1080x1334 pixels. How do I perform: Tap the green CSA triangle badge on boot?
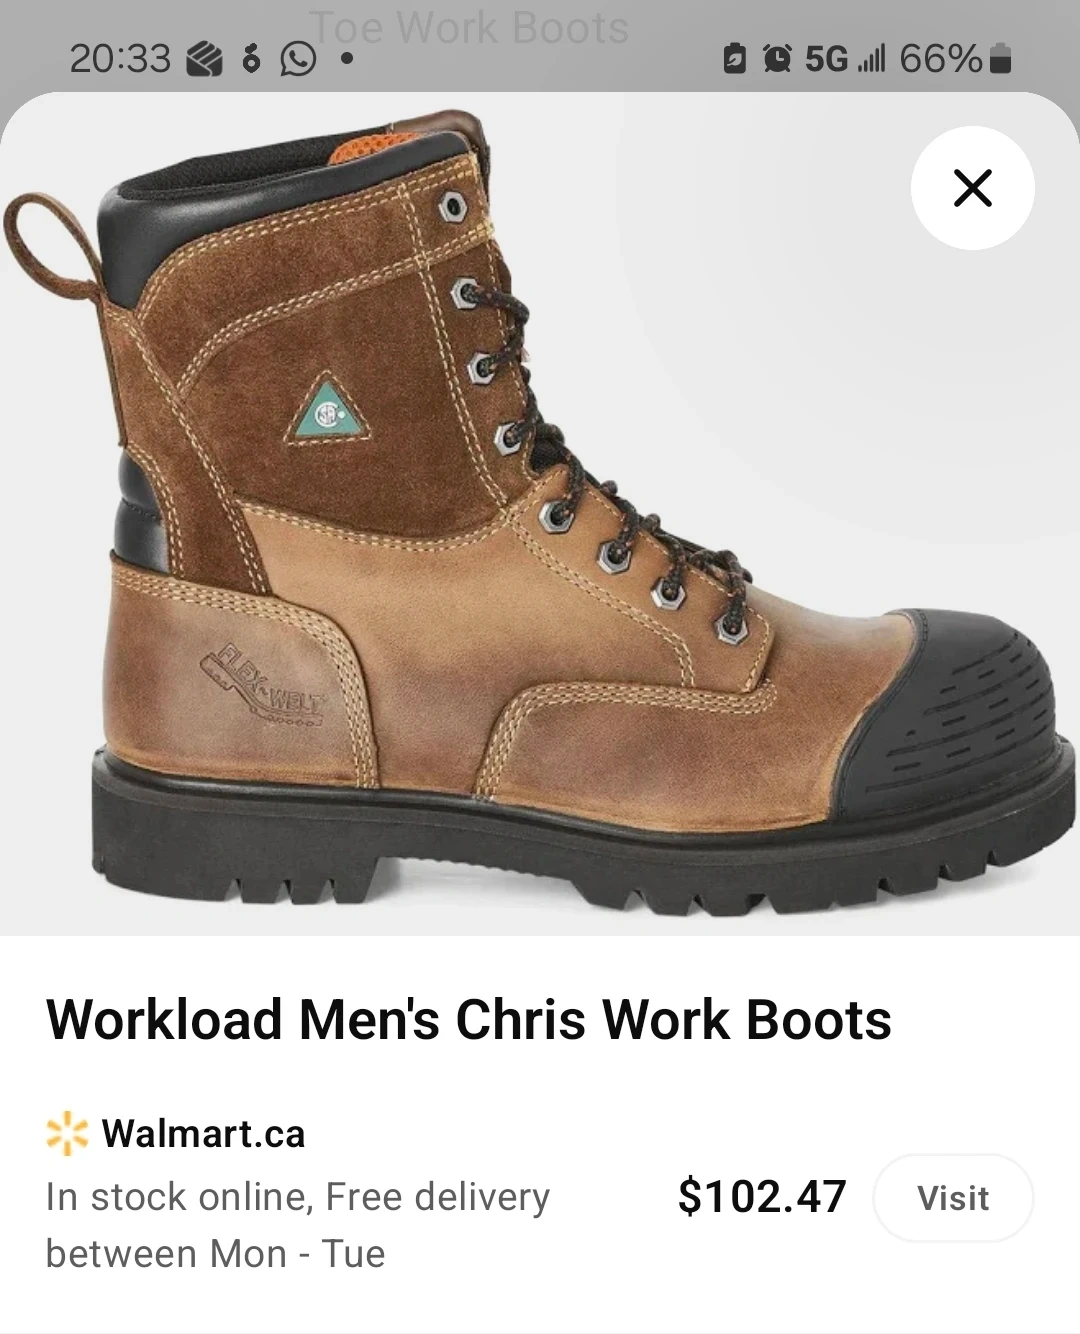coord(331,410)
